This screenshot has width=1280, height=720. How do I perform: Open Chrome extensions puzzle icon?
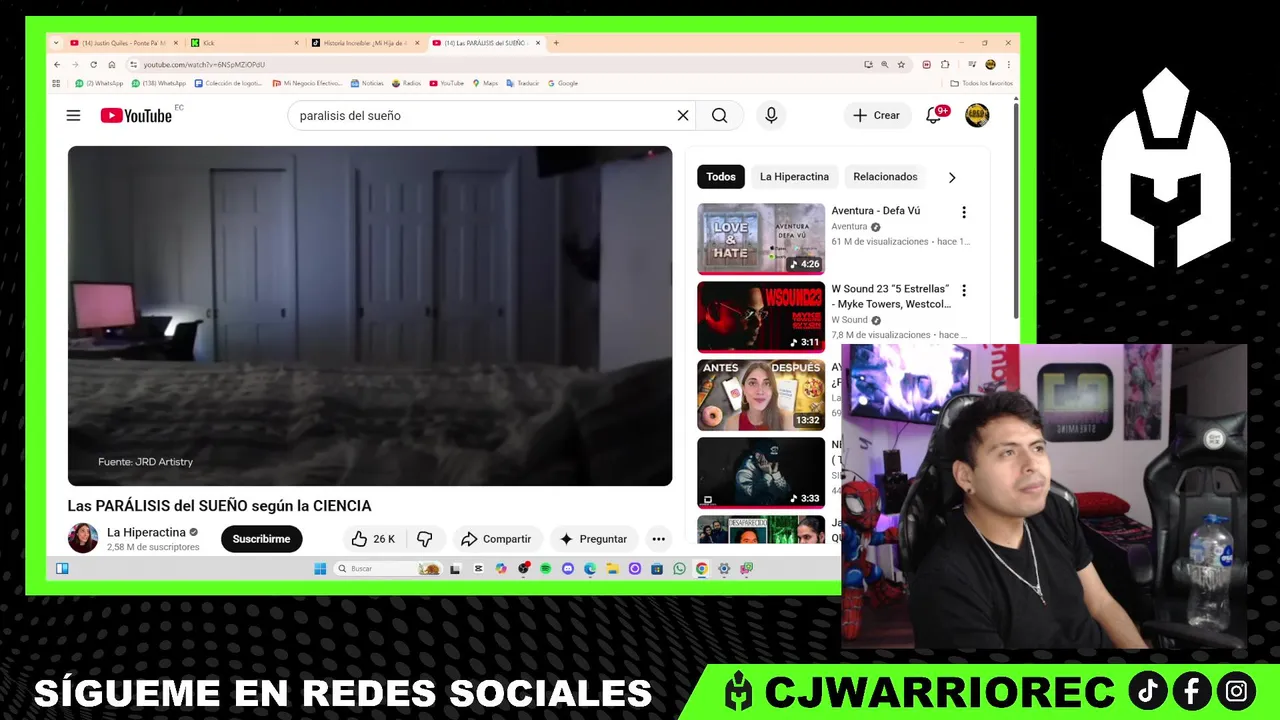click(945, 64)
